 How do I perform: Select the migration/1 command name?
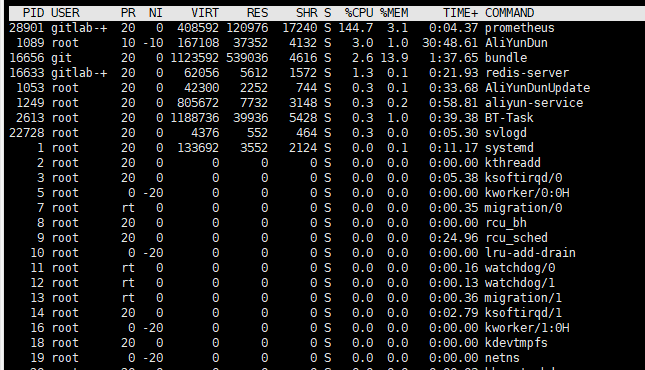(x=523, y=298)
